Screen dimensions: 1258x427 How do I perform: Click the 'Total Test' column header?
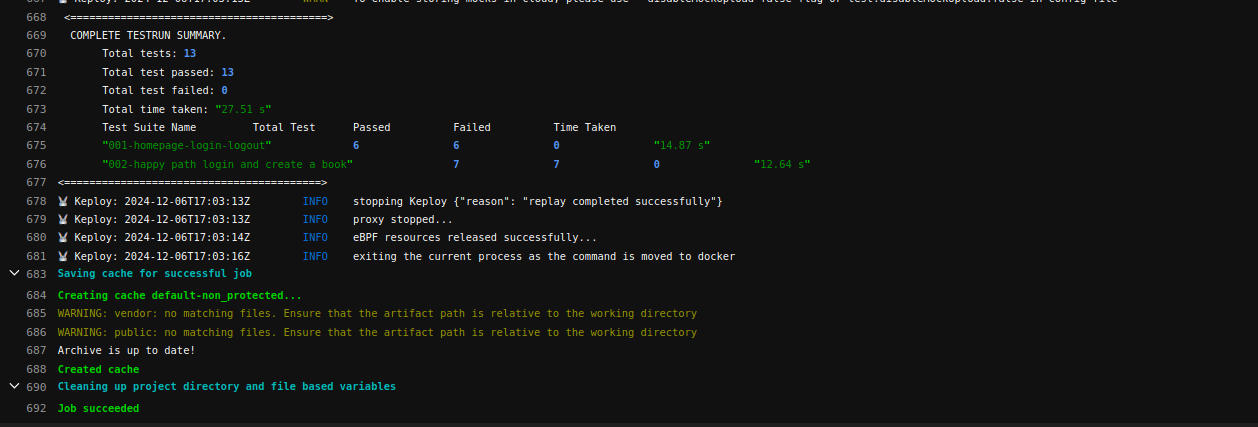pyautogui.click(x=284, y=127)
